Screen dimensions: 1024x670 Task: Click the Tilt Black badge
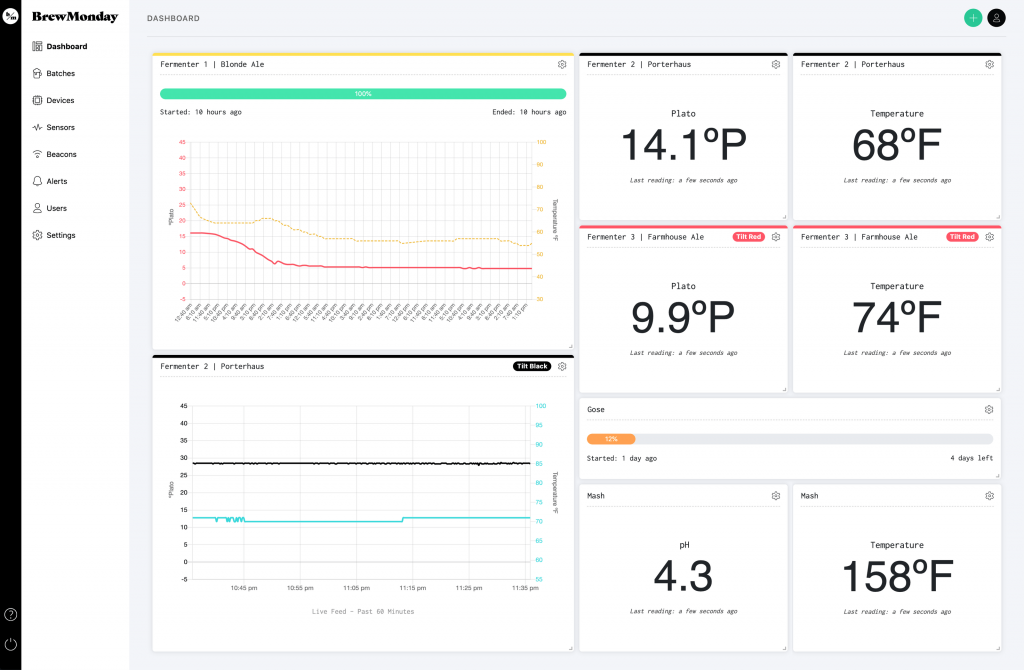coord(531,366)
